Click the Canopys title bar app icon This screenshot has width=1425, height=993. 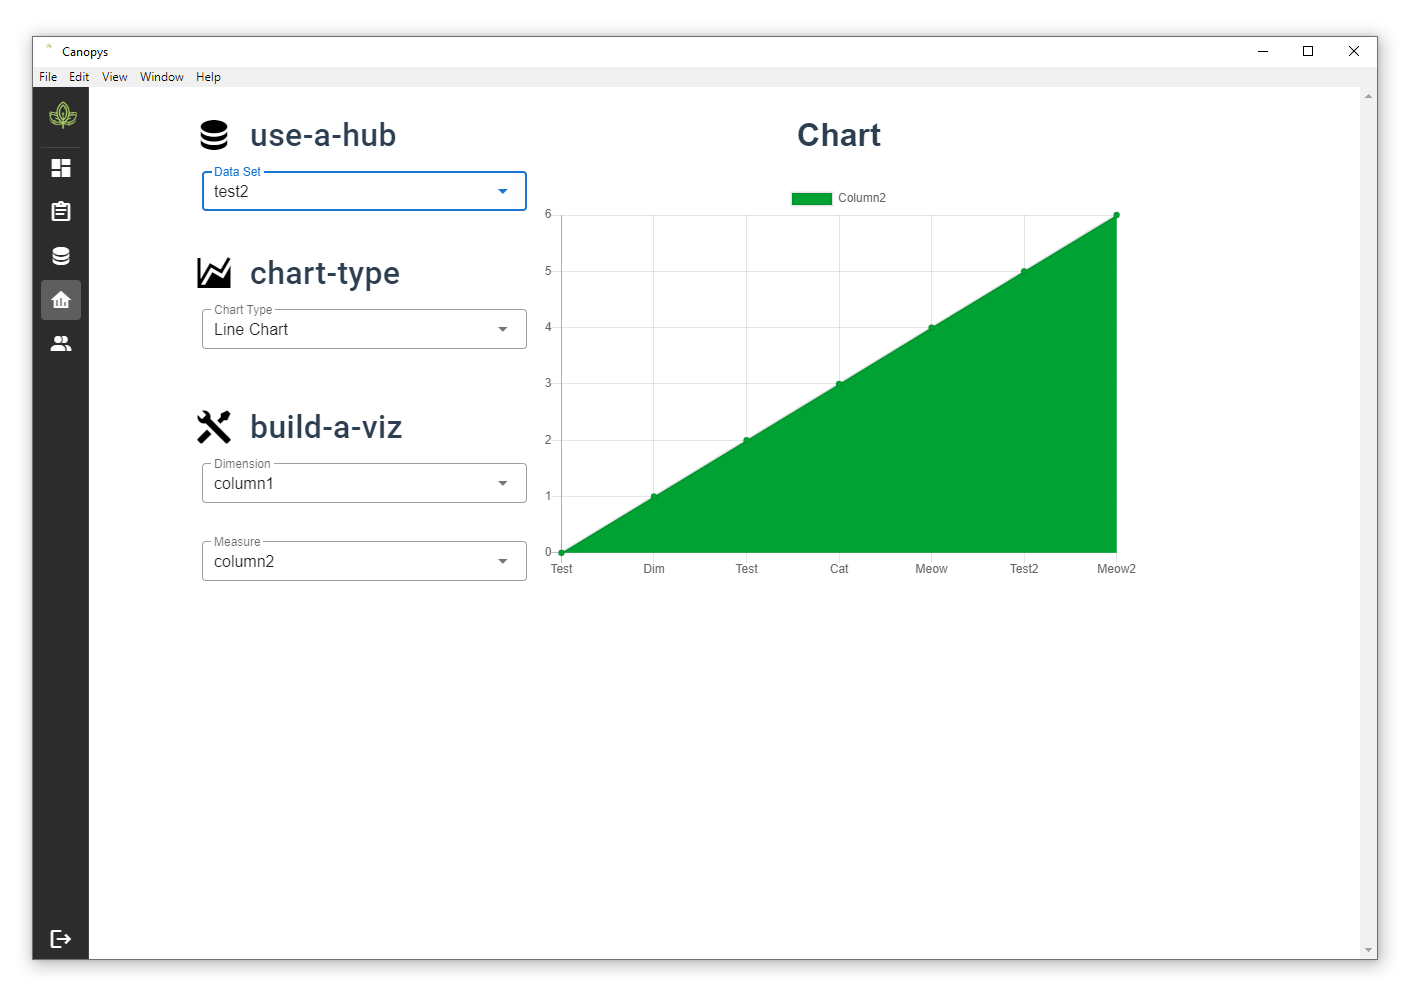(49, 47)
